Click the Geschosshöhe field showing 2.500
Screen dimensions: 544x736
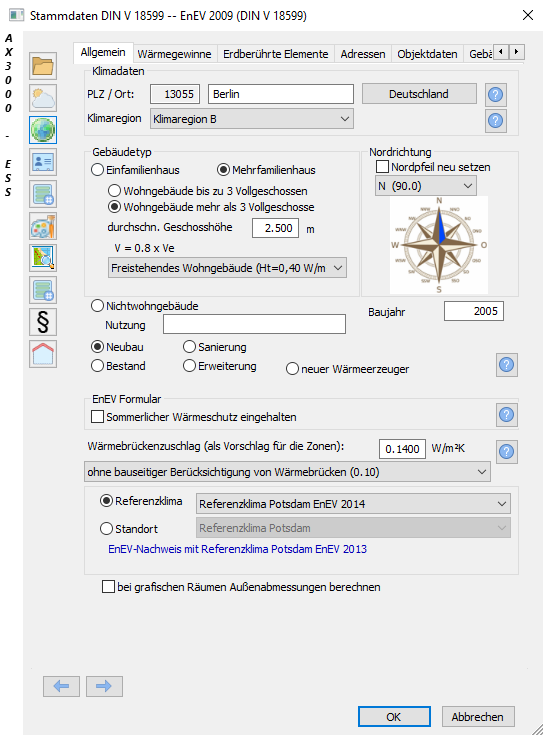(x=276, y=228)
